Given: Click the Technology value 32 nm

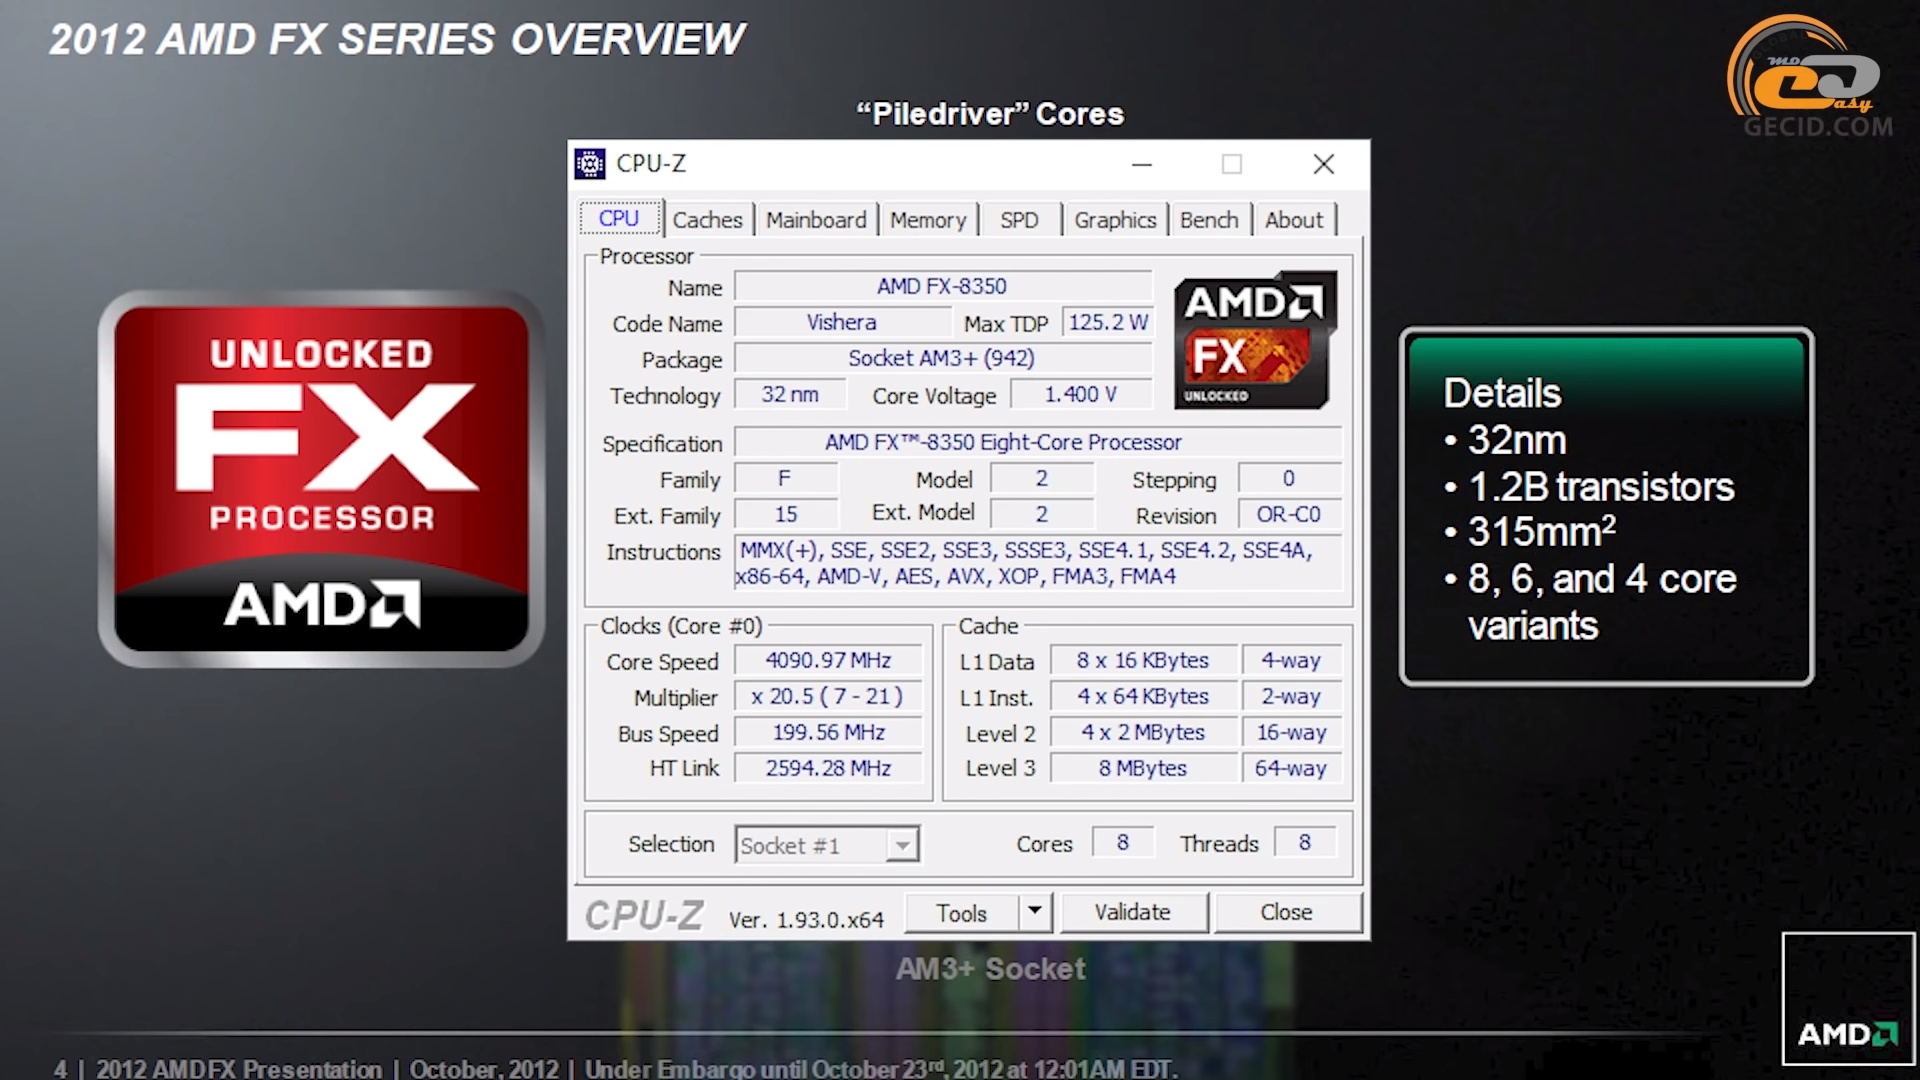Looking at the screenshot, I should pos(790,394).
